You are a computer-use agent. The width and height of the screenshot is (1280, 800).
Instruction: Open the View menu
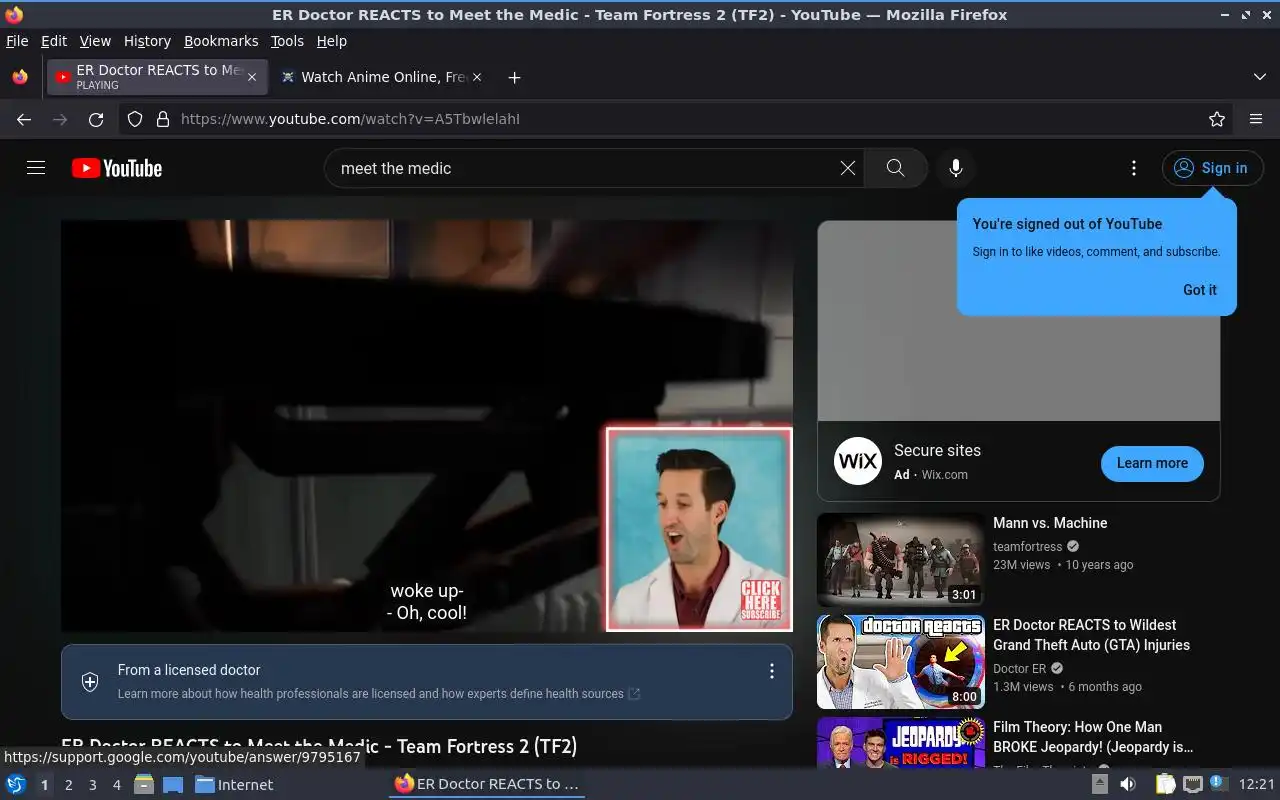pos(95,41)
